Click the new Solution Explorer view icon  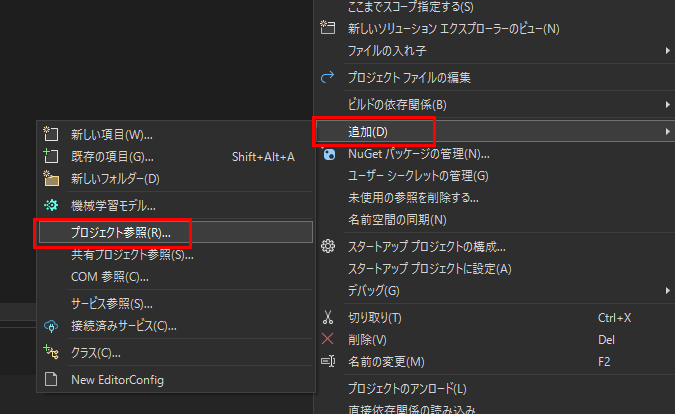[x=328, y=28]
